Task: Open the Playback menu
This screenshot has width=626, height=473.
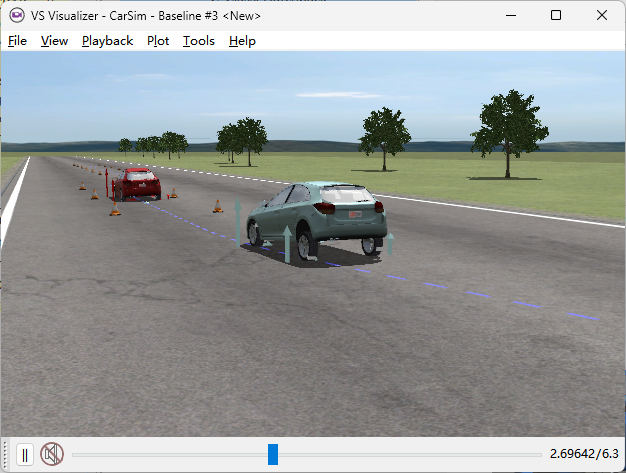Action: click(107, 41)
